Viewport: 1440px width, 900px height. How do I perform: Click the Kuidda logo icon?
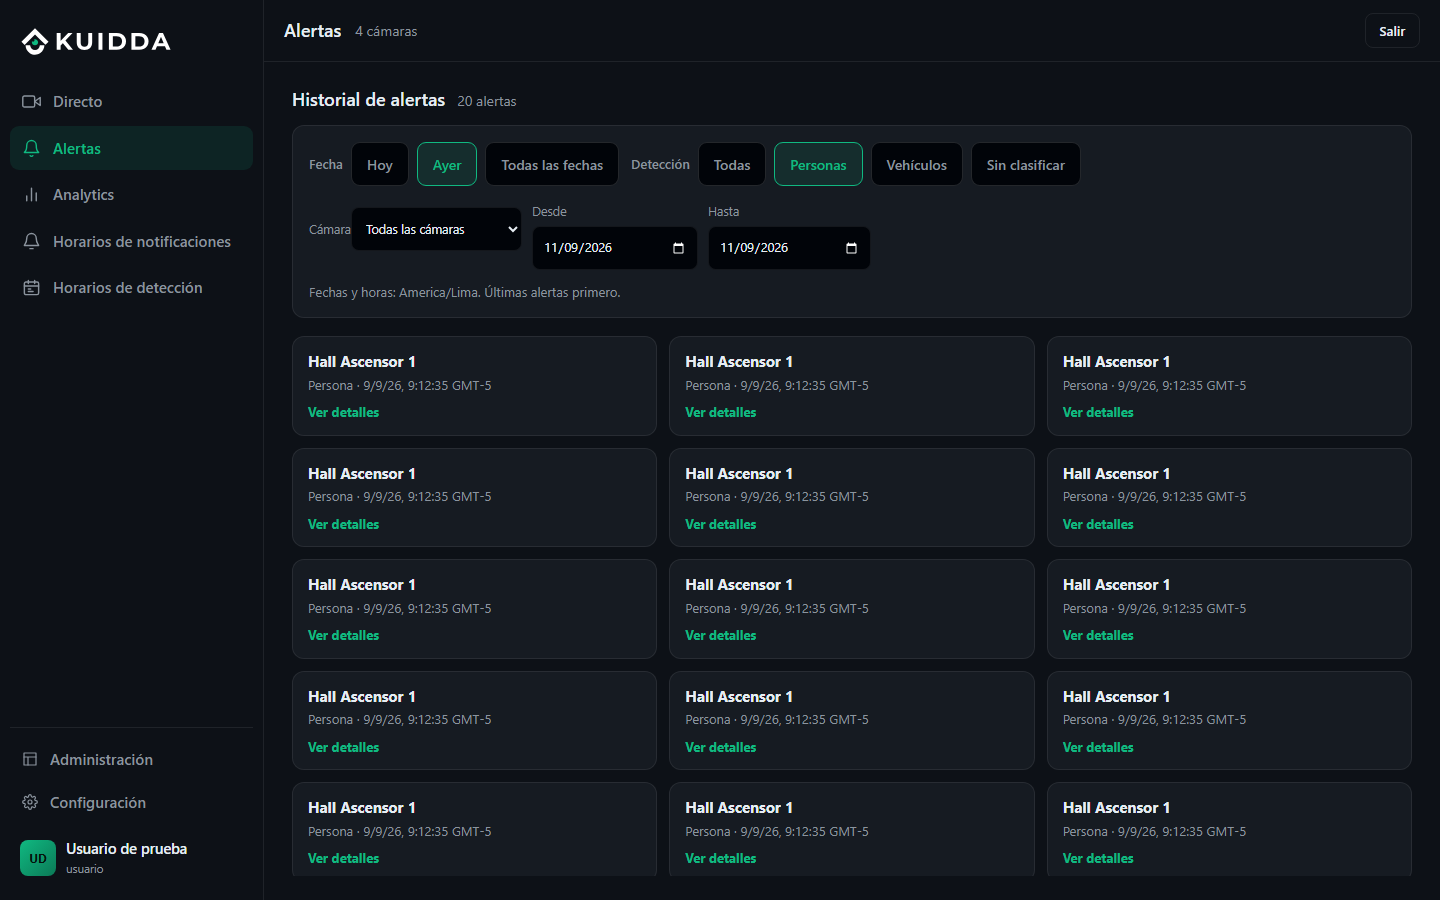[x=35, y=42]
